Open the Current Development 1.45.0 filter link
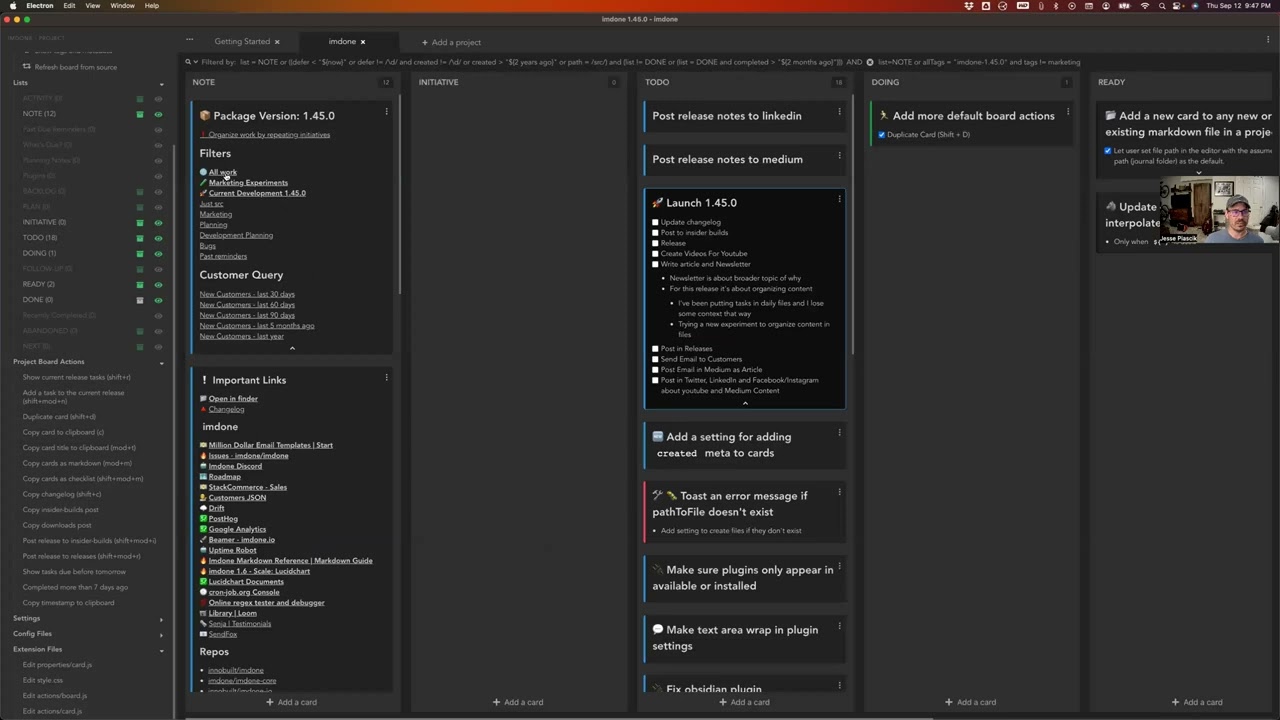 click(257, 193)
